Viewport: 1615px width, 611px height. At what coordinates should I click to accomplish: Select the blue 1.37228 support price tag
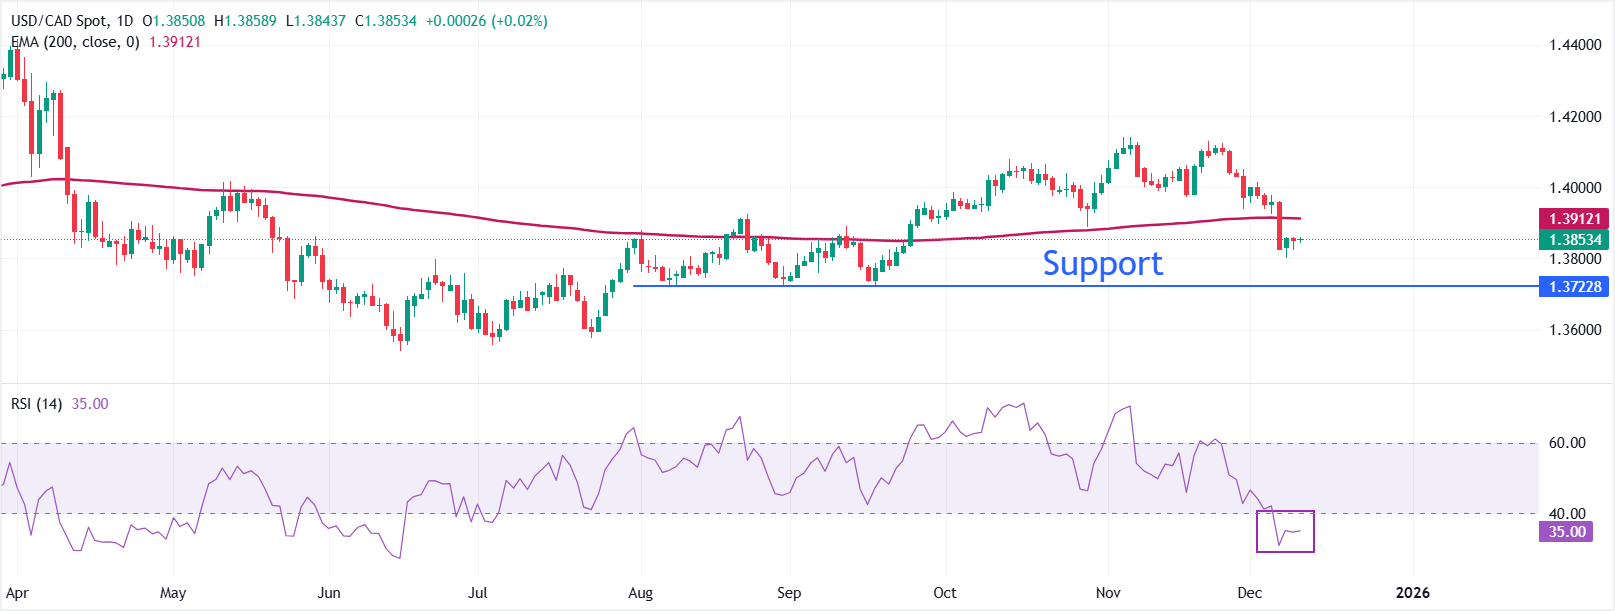pyautogui.click(x=1574, y=287)
